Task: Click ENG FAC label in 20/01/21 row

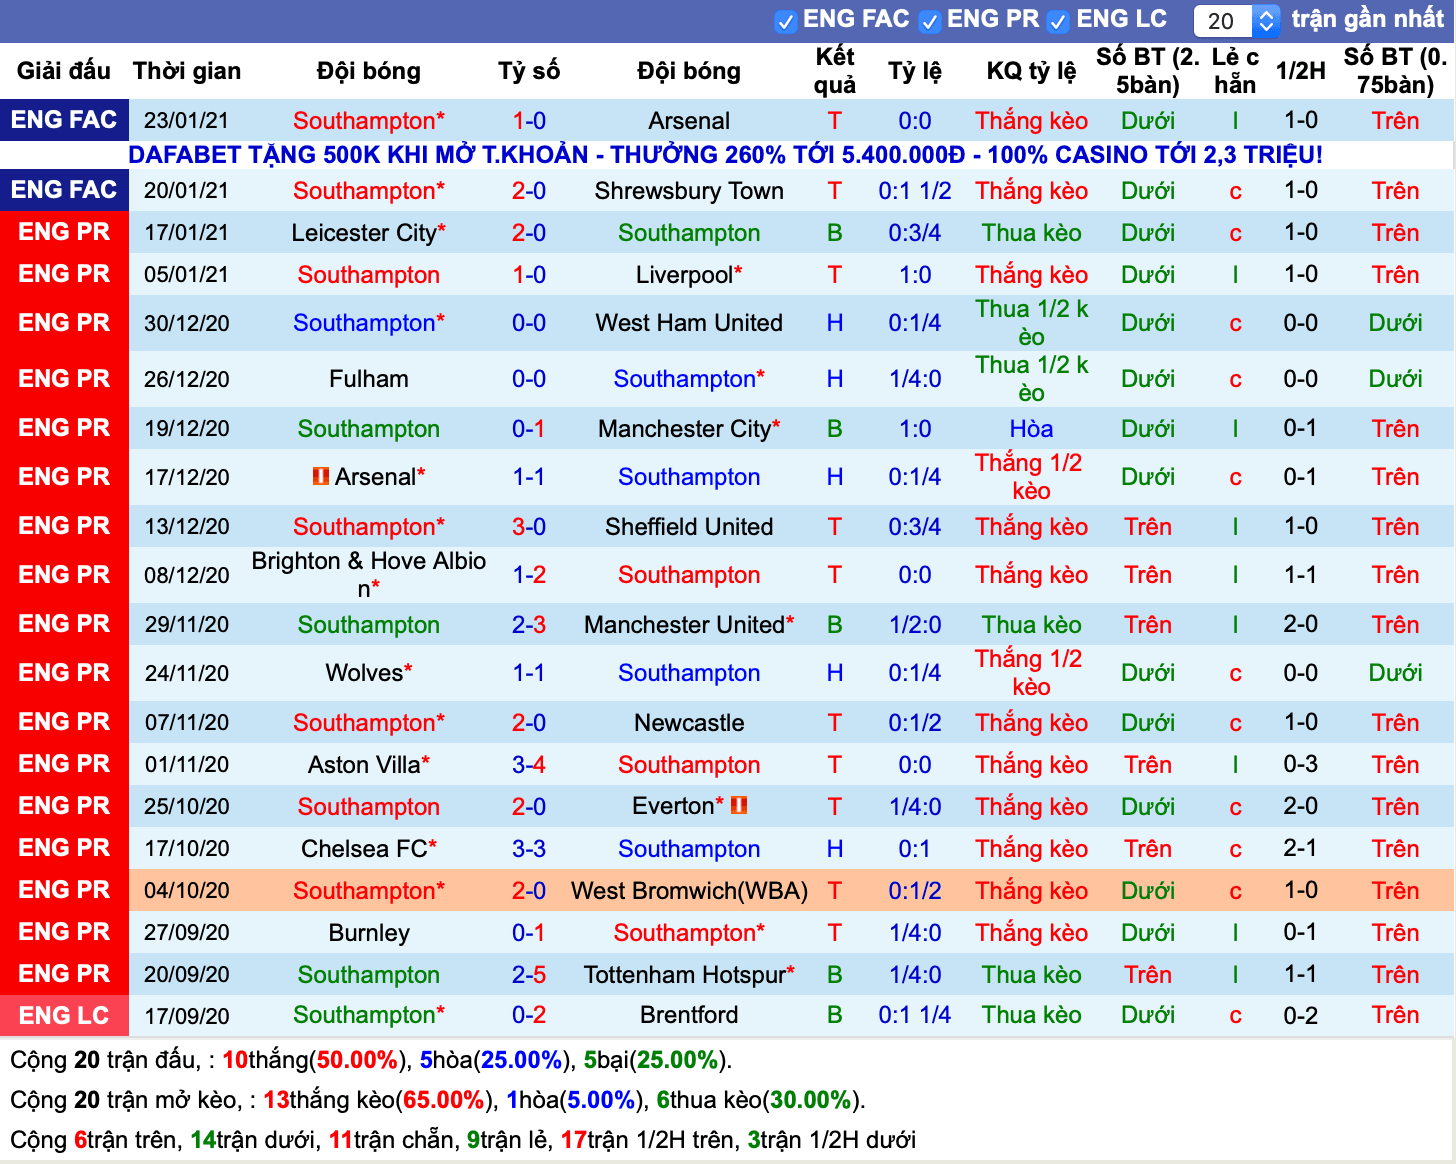Action: coord(64,190)
